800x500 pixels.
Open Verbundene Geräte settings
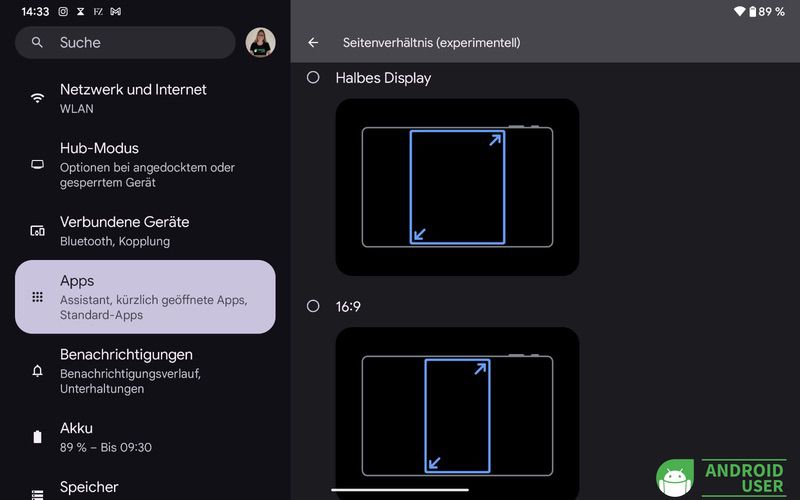click(x=145, y=231)
